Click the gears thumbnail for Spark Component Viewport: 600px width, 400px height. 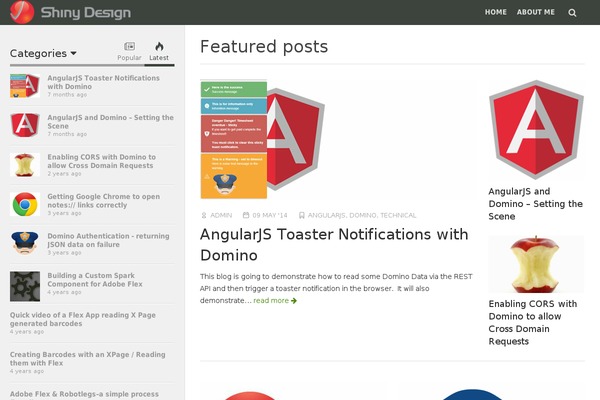[x=25, y=286]
